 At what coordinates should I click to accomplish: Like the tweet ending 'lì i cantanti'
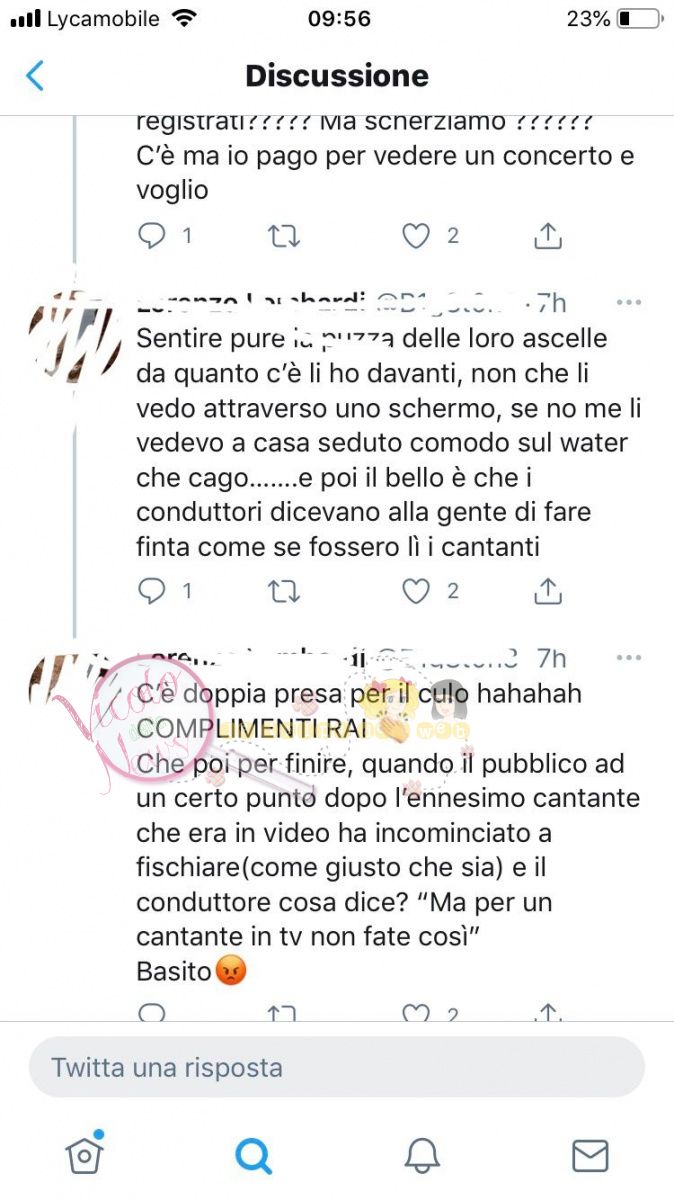pyautogui.click(x=416, y=591)
